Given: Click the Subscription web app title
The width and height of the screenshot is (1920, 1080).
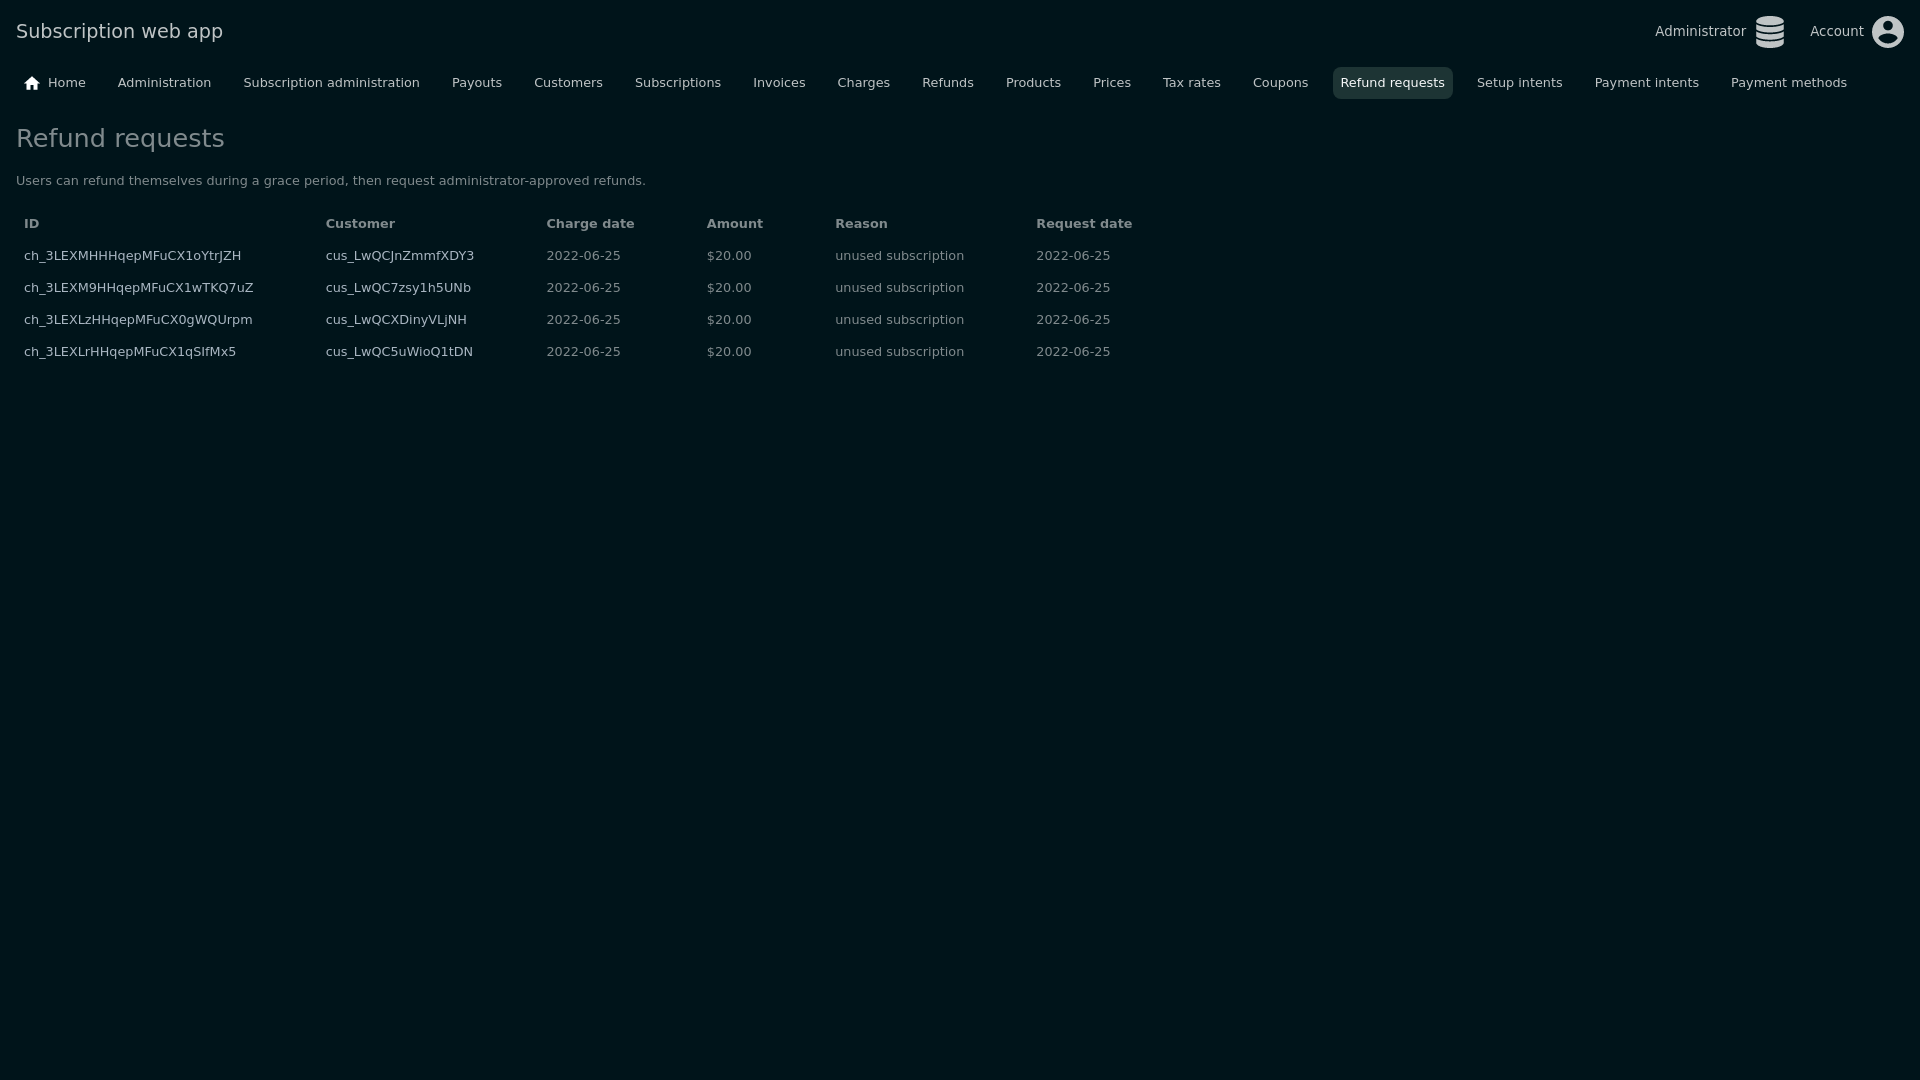Looking at the screenshot, I should 119,31.
